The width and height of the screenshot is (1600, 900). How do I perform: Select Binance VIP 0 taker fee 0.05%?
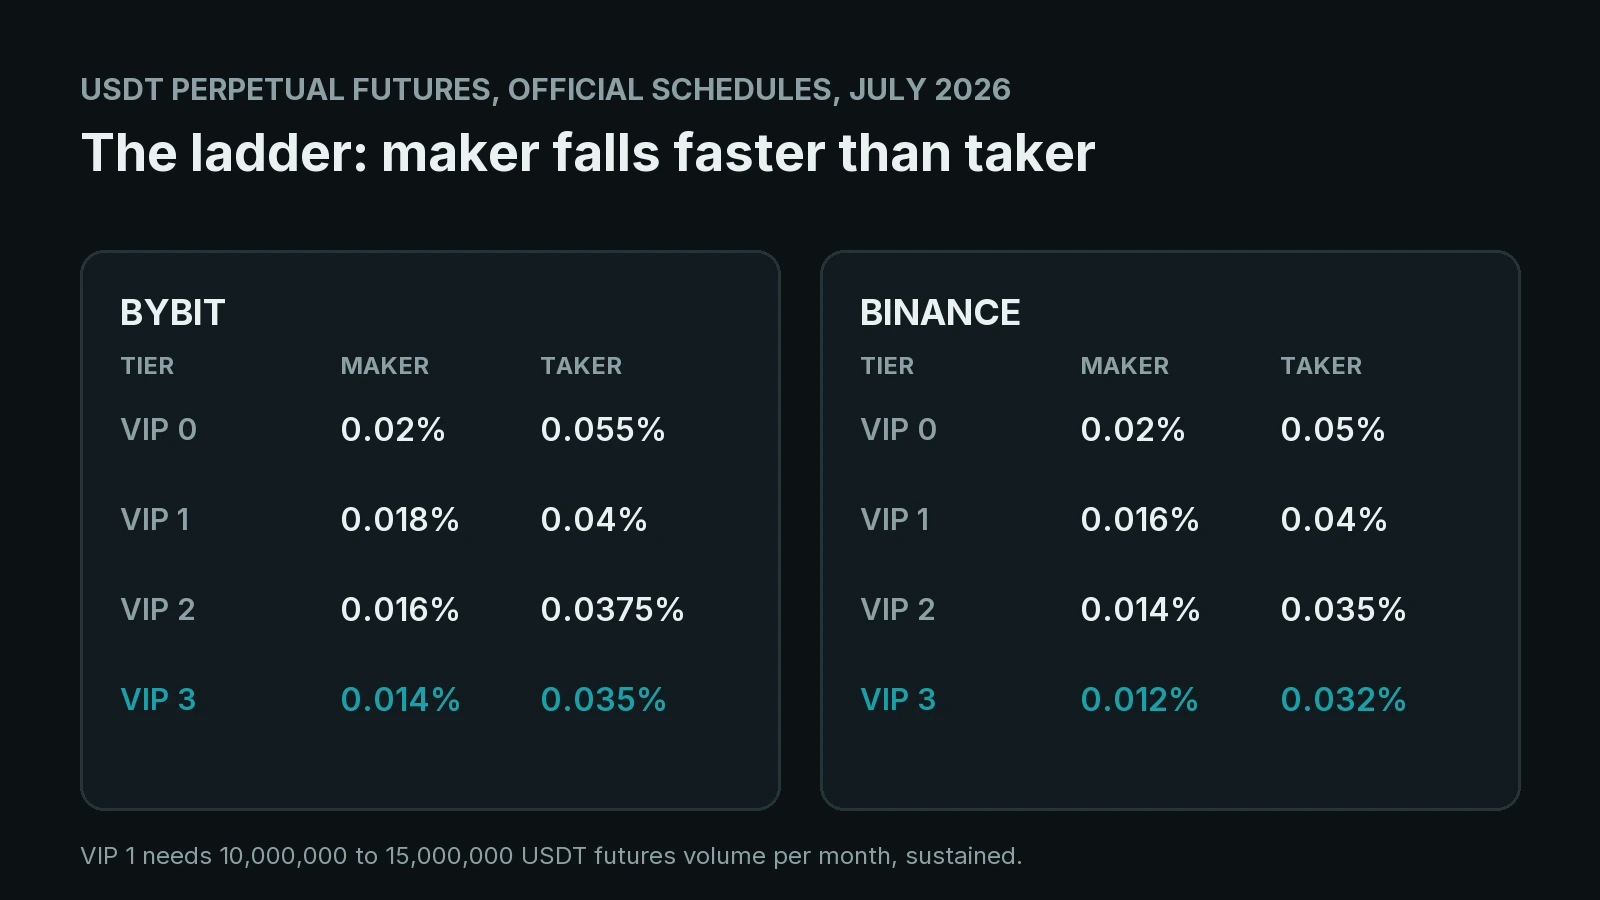(x=1333, y=430)
